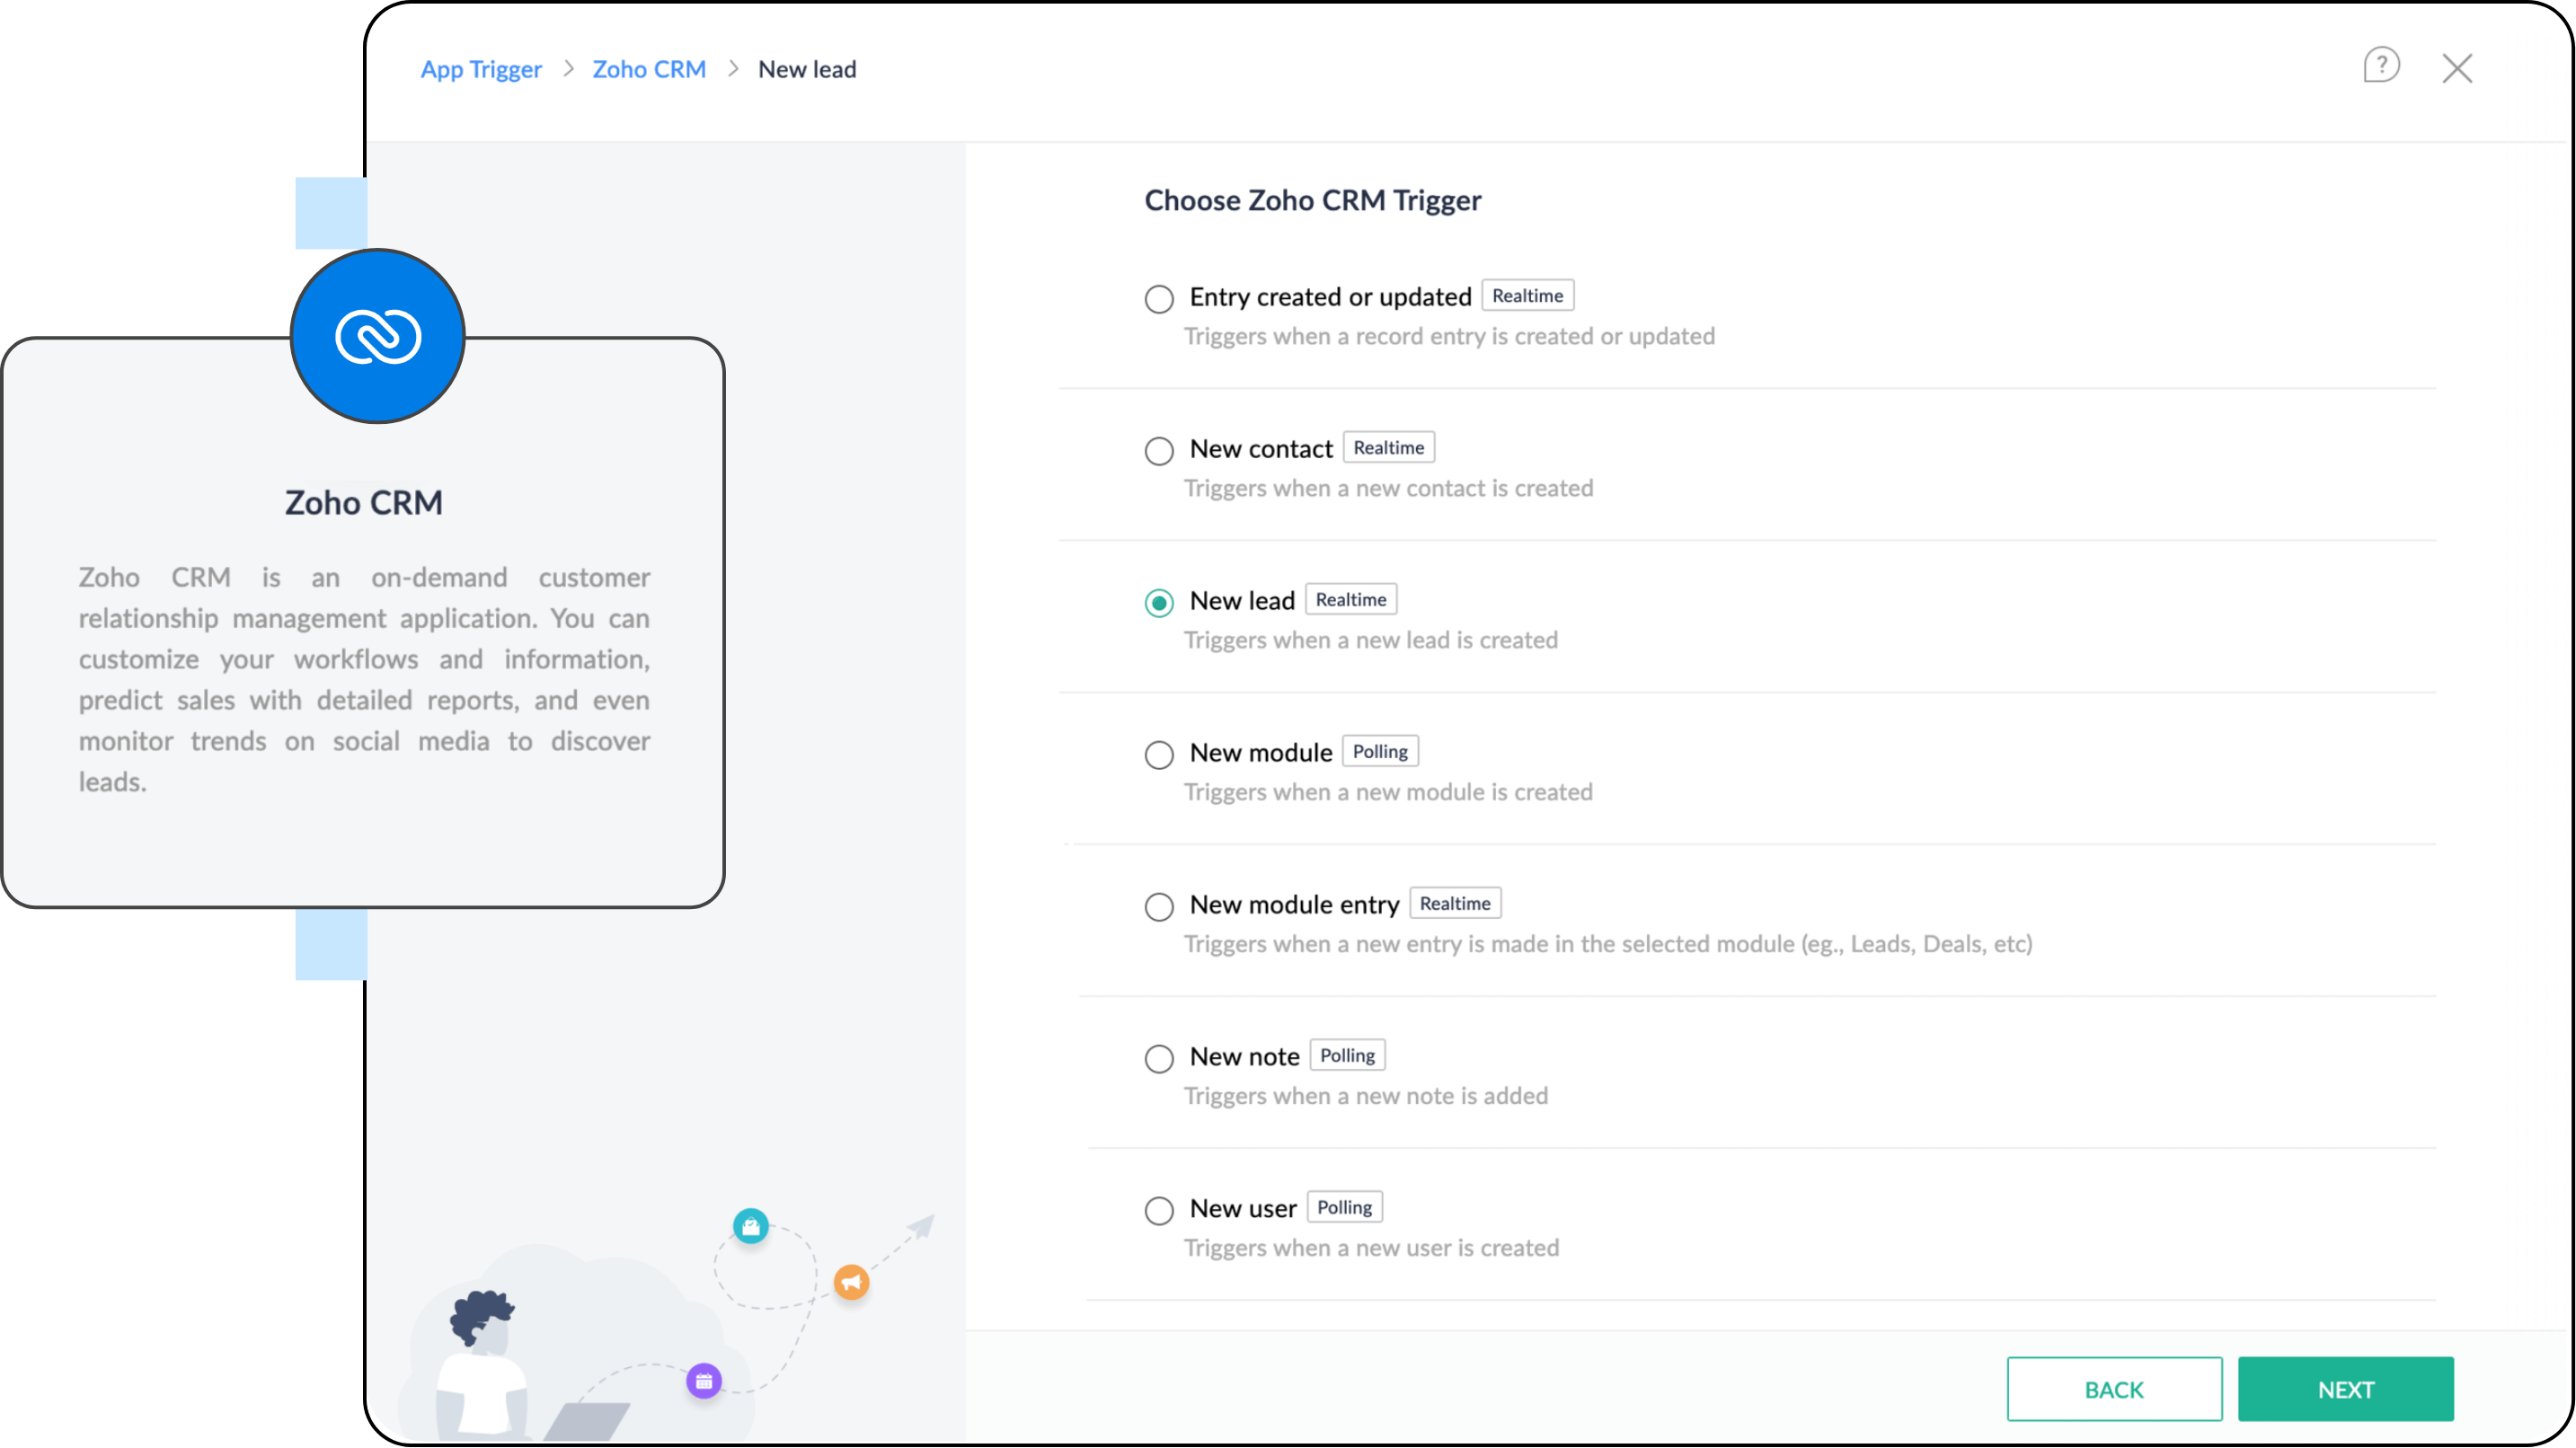2576x1448 pixels.
Task: Open Zoho CRM breadcrumb link
Action: [x=649, y=69]
